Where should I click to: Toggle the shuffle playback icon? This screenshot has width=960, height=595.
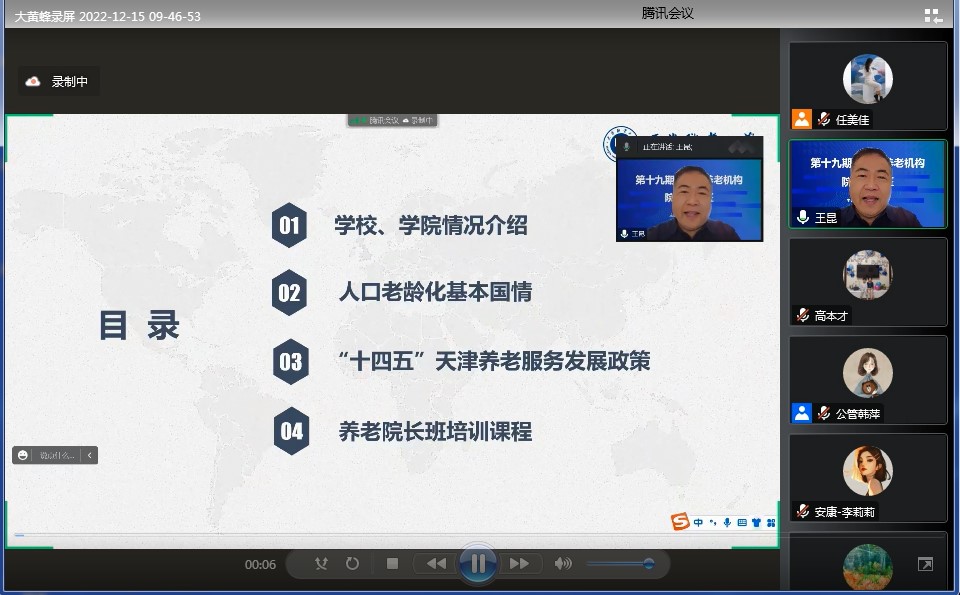321,564
